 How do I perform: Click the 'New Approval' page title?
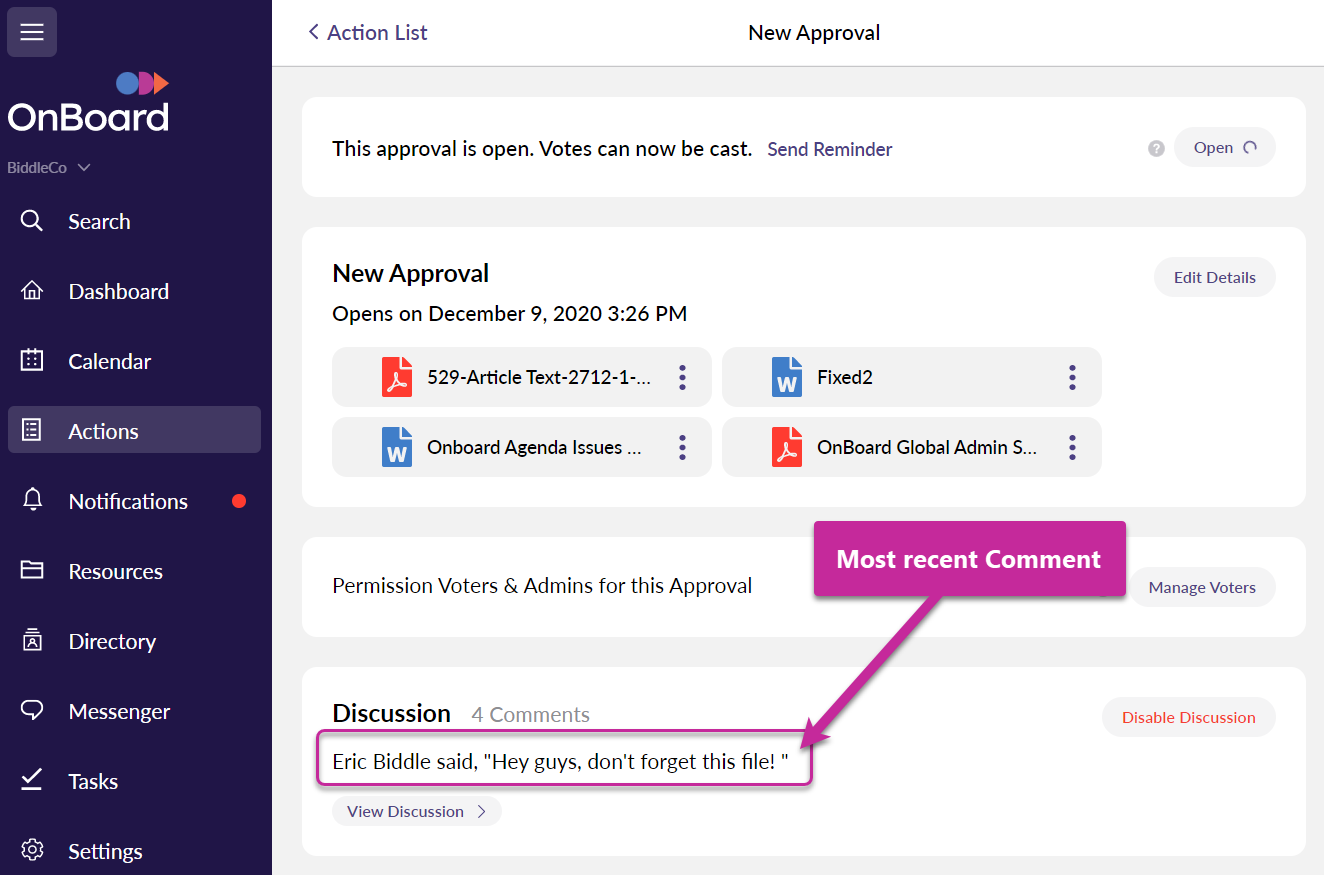click(814, 32)
